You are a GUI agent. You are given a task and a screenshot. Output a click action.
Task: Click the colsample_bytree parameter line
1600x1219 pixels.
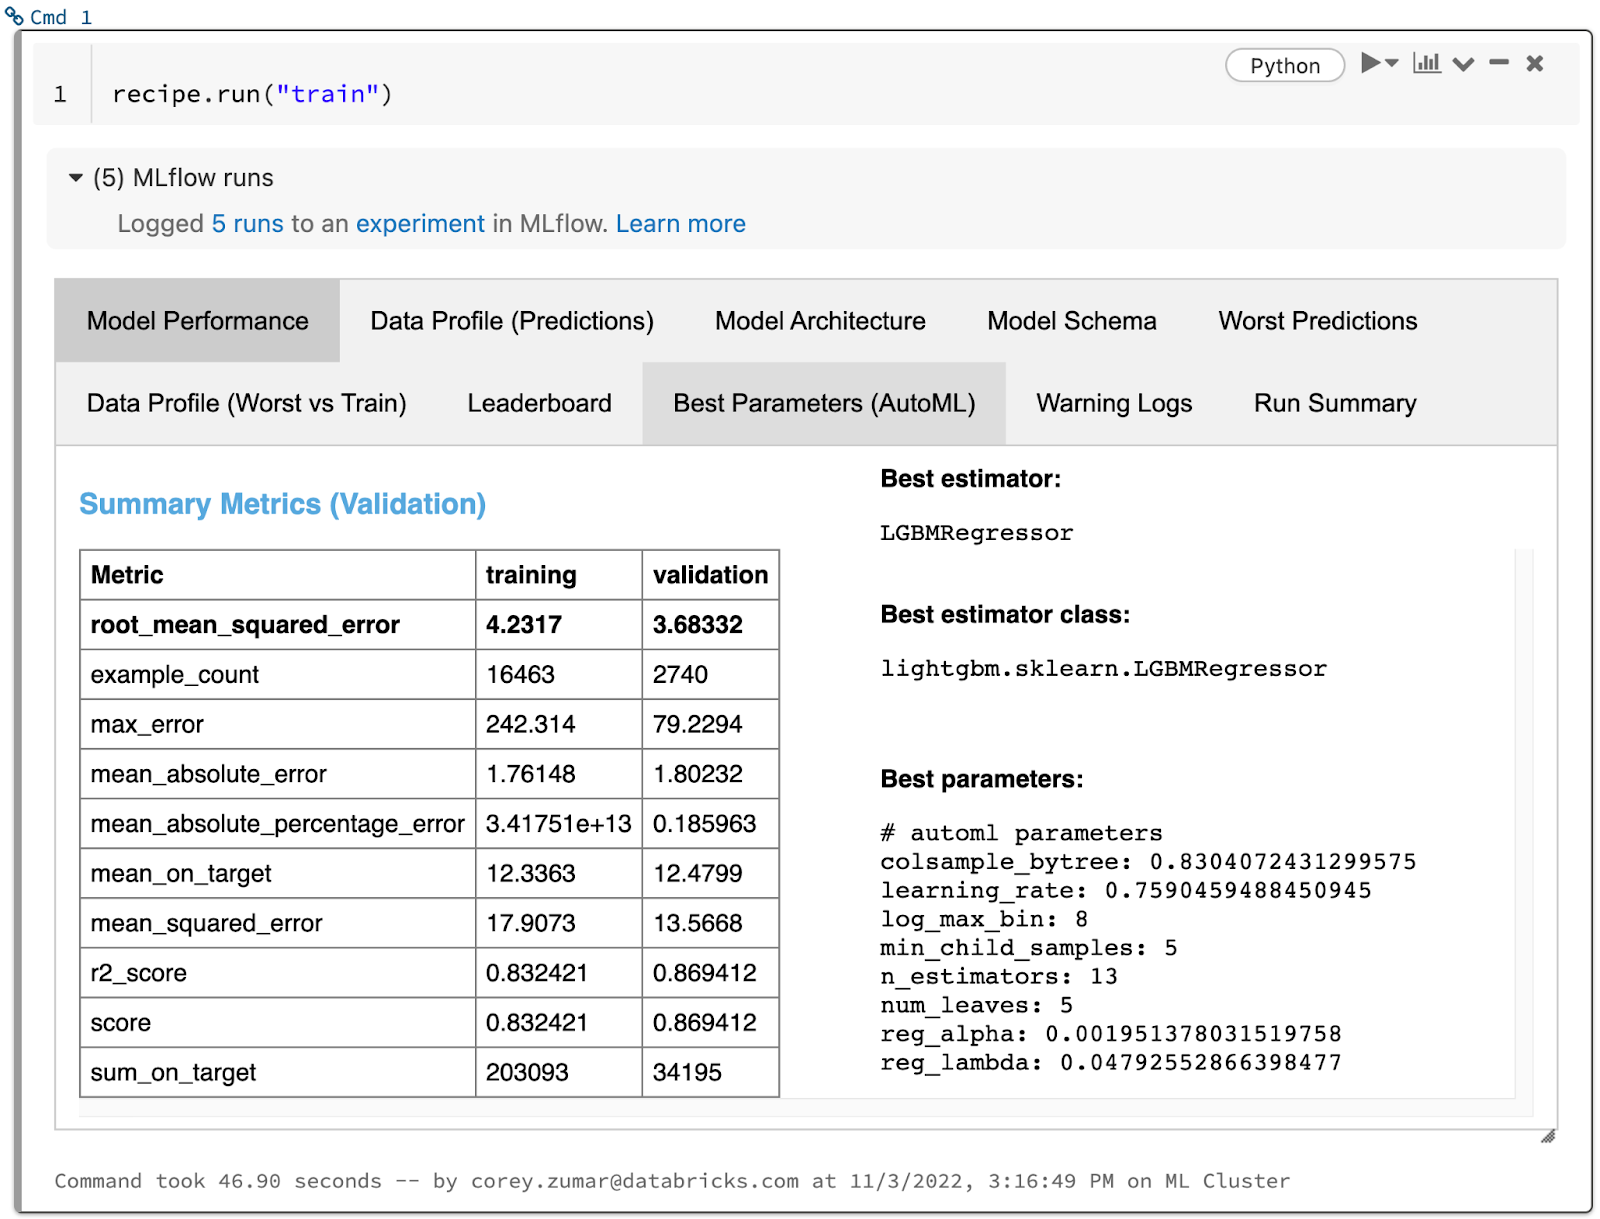click(1148, 861)
